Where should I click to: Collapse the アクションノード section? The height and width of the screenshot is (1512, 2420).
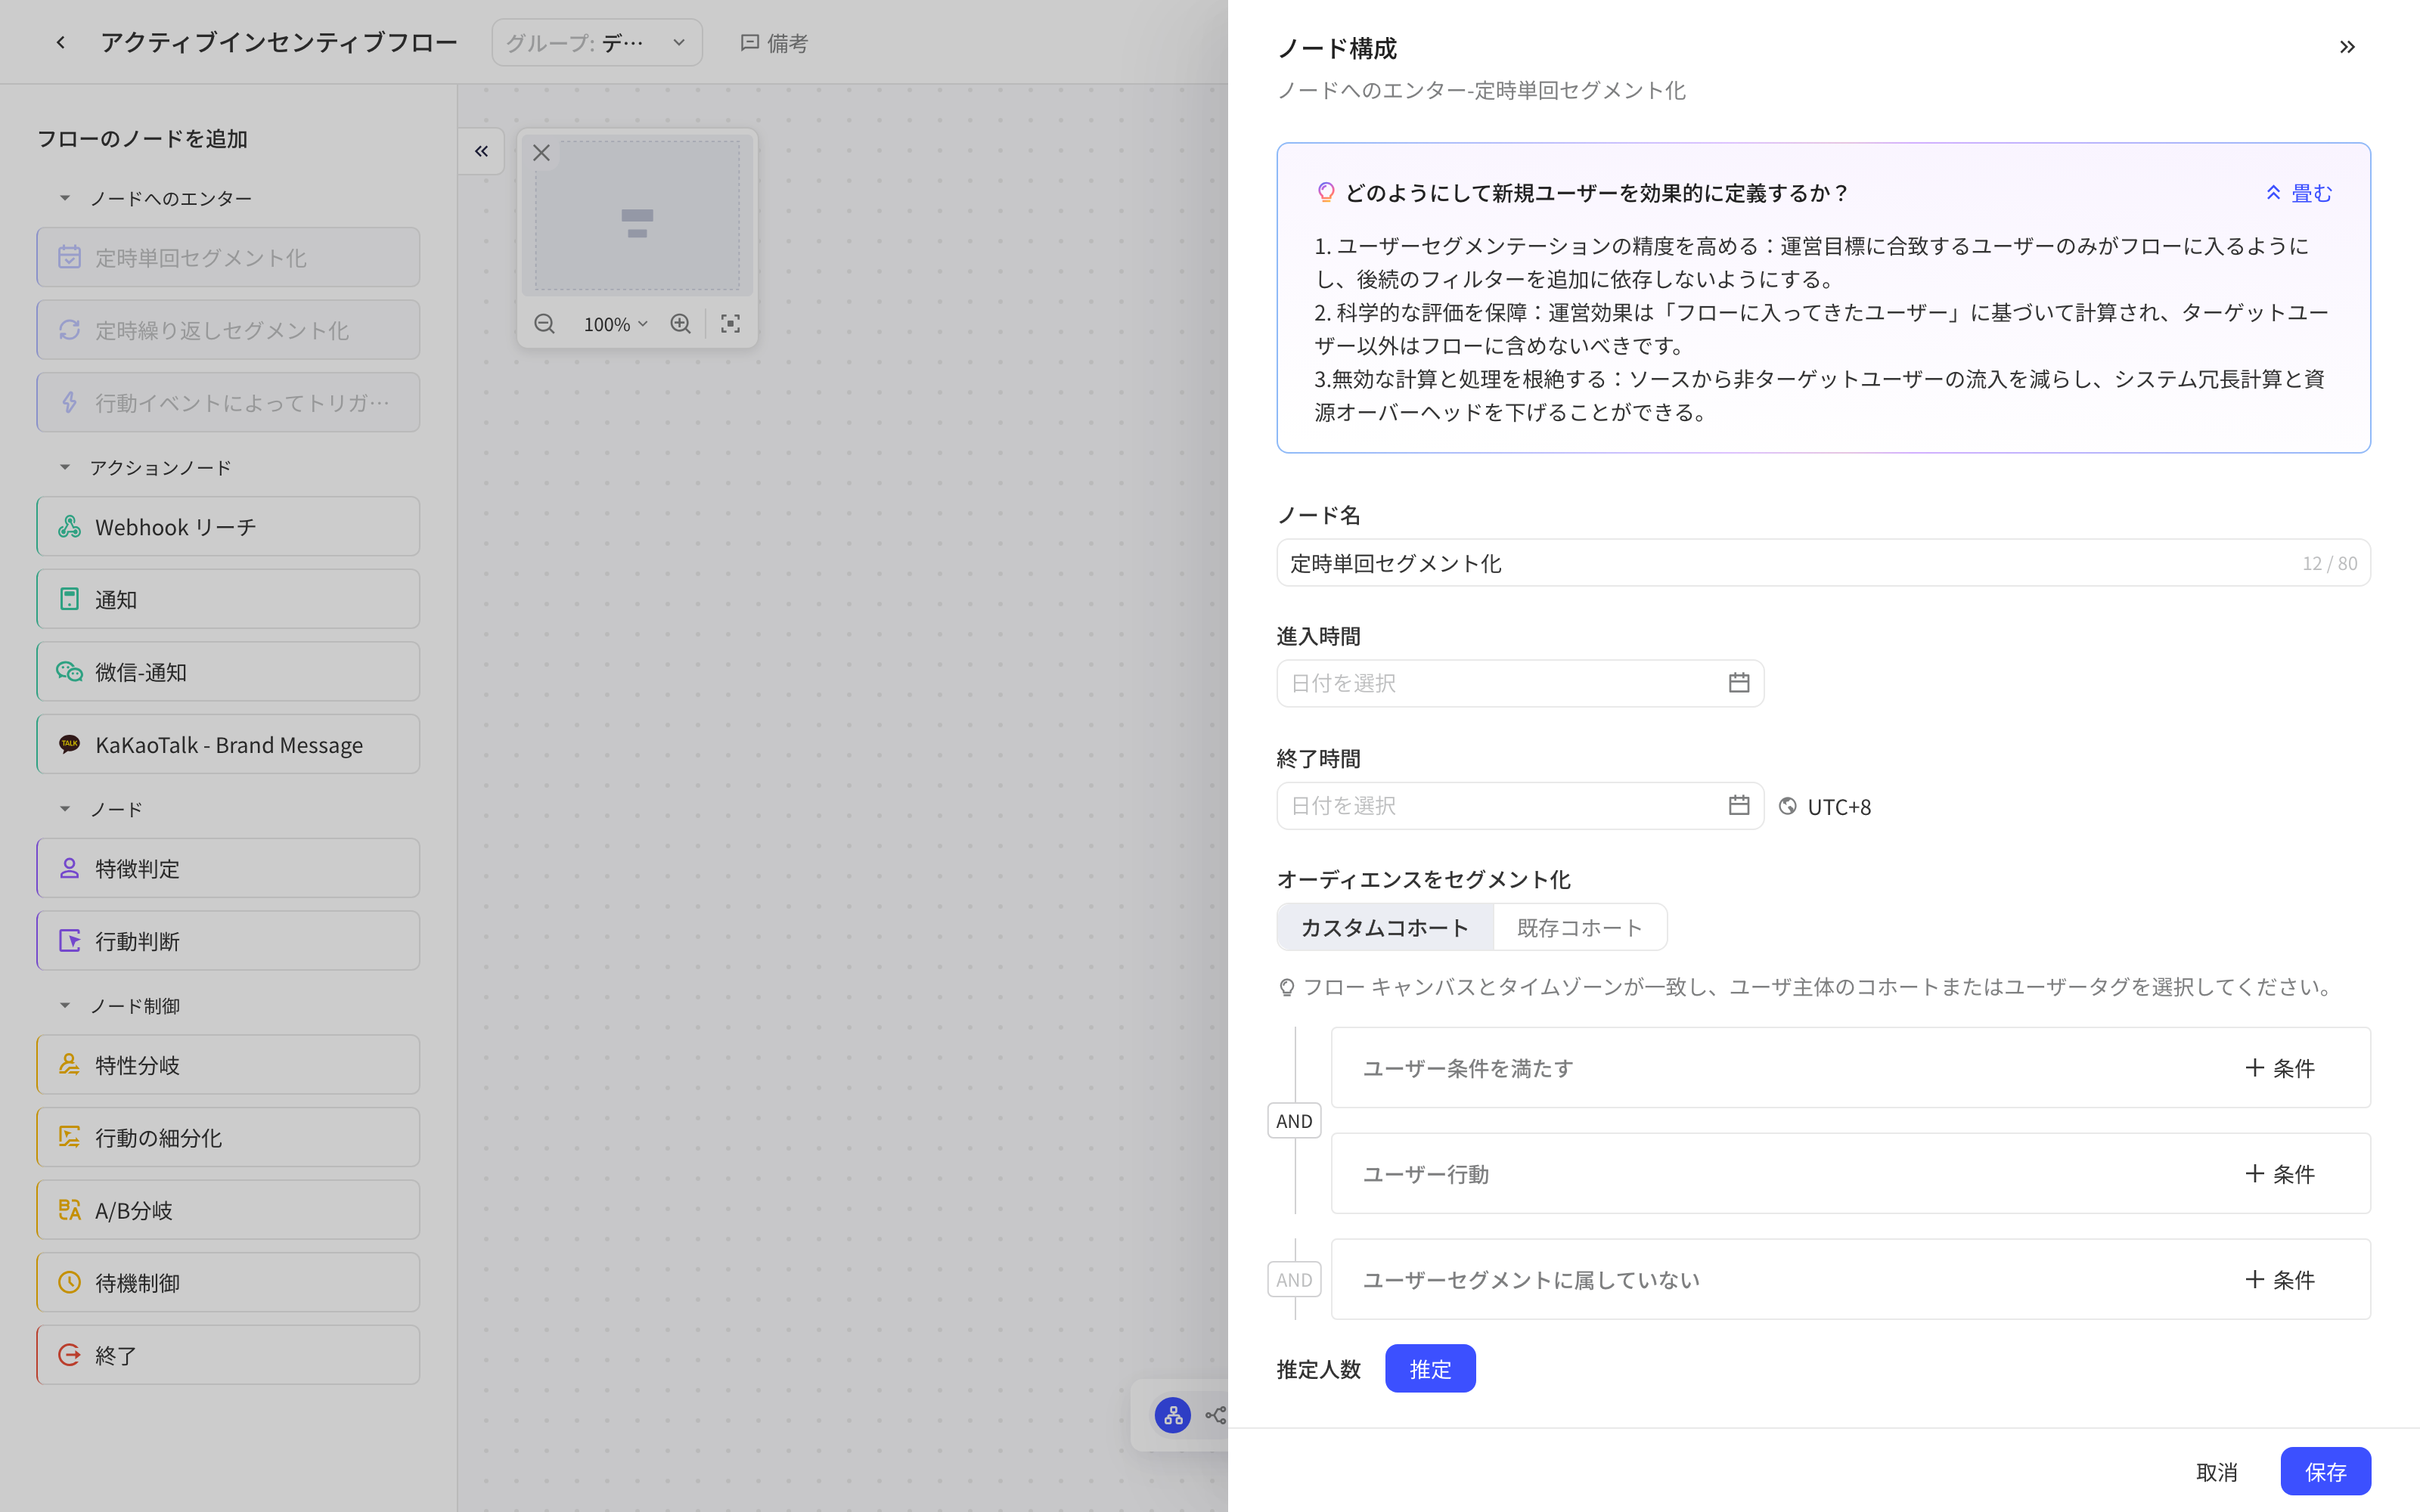[65, 467]
